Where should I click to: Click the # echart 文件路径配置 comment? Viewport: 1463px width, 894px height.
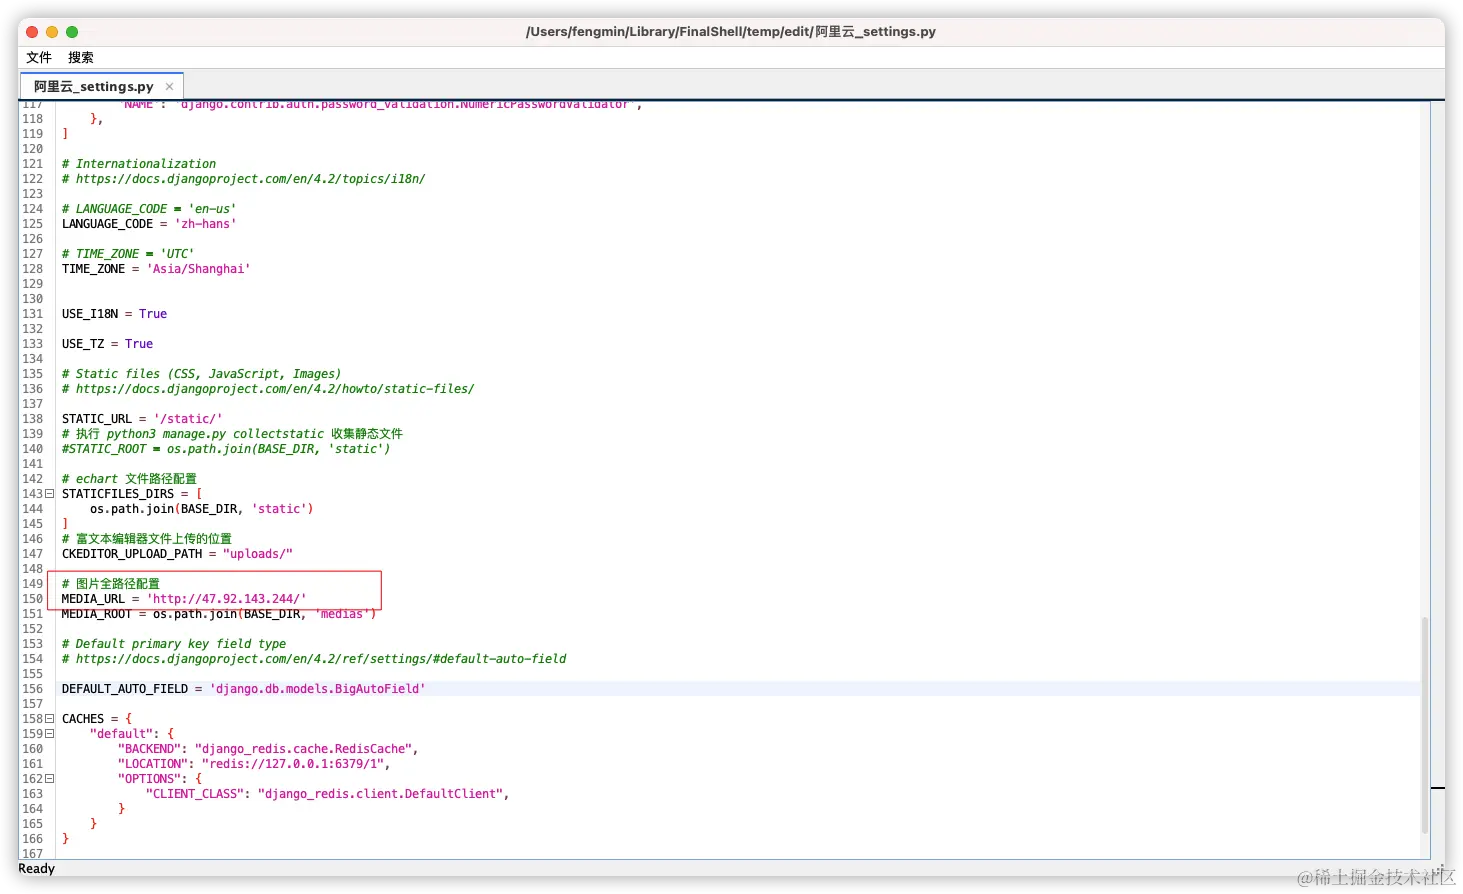[x=129, y=479]
